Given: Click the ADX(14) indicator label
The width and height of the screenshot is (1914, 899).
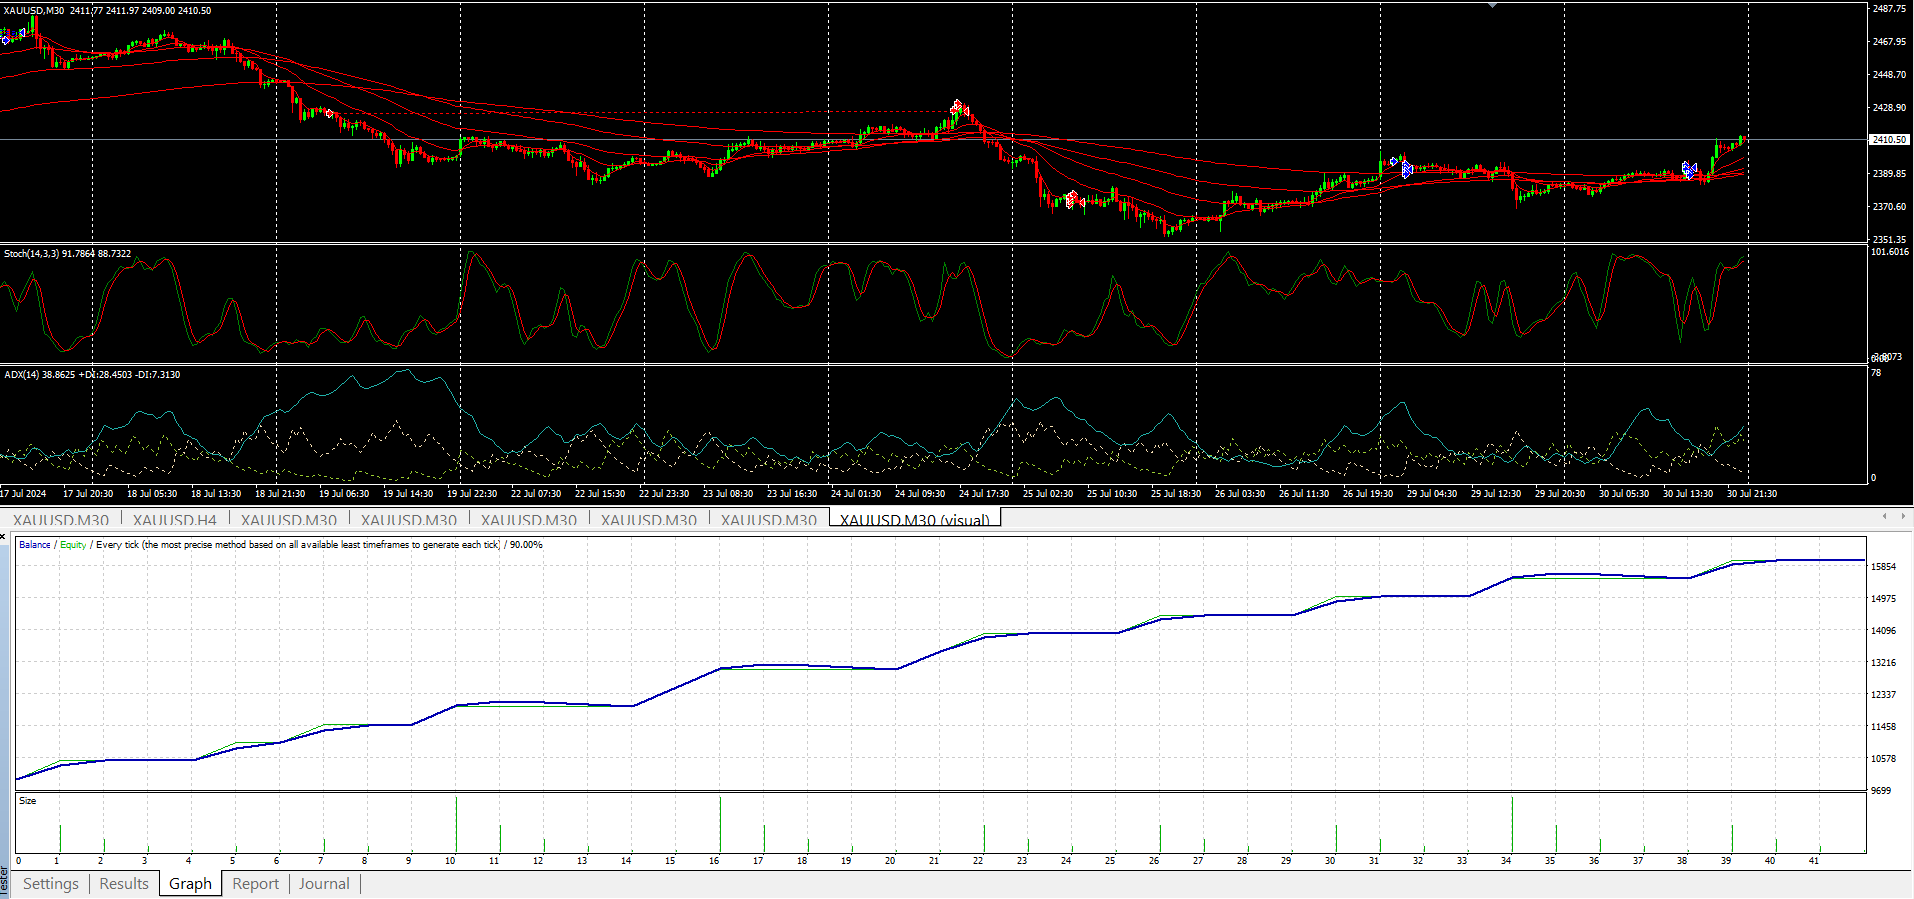Looking at the screenshot, I should pyautogui.click(x=26, y=375).
